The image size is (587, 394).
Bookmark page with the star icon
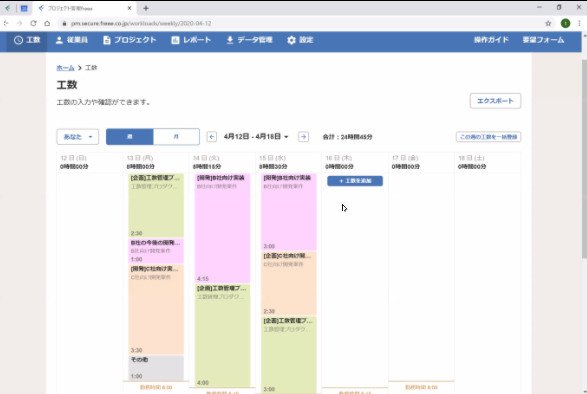coord(548,23)
